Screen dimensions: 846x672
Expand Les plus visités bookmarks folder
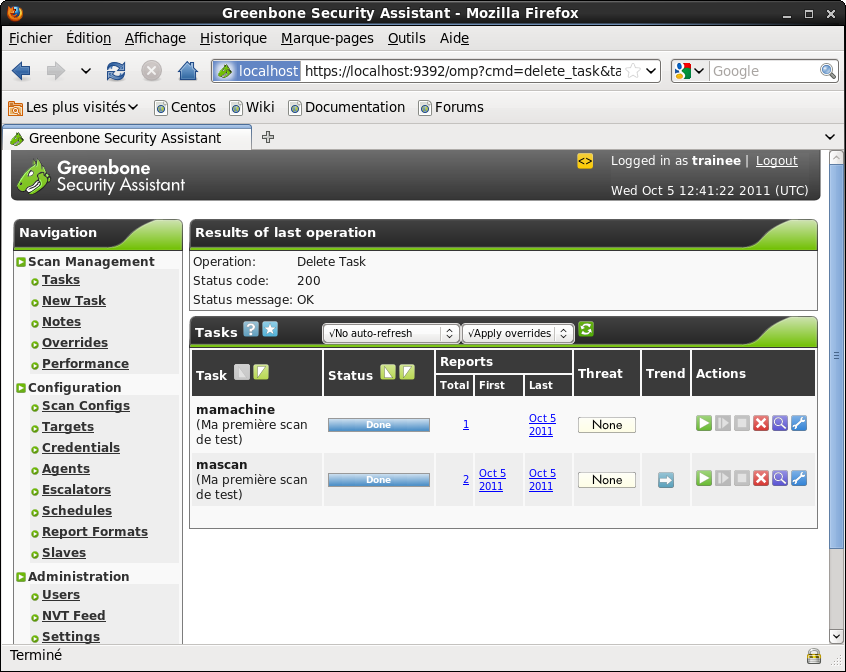click(x=73, y=107)
